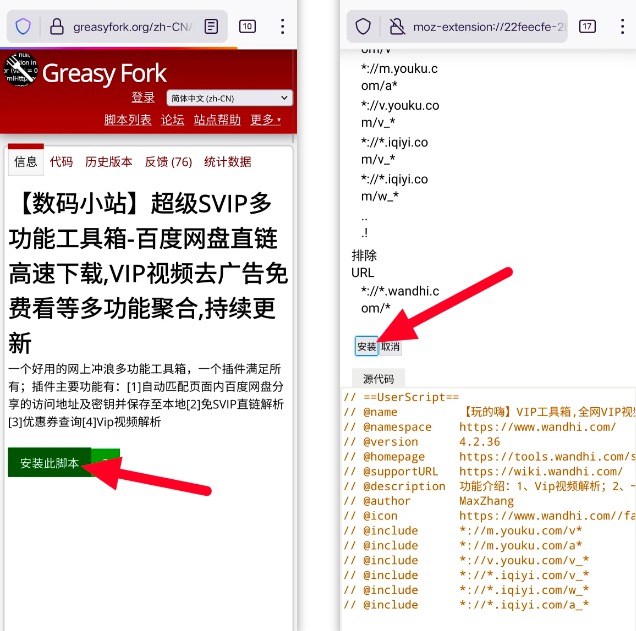
Task: Click the @description code line
Action: point(489,486)
